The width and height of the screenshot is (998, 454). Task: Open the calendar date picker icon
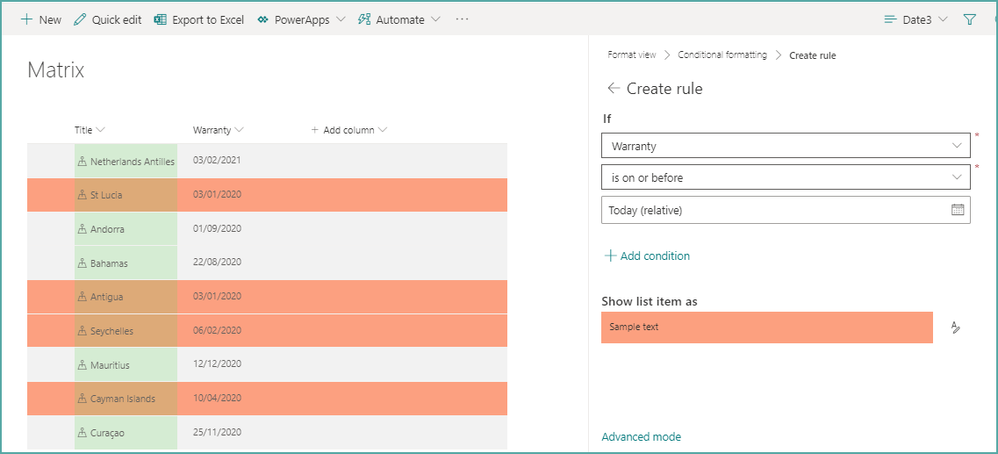tap(957, 210)
